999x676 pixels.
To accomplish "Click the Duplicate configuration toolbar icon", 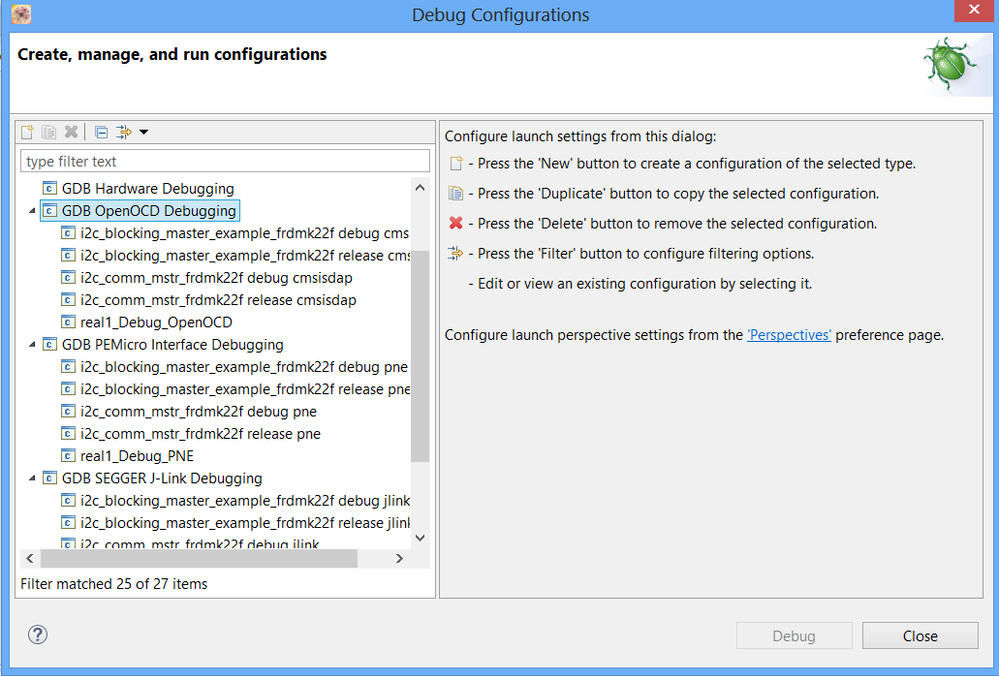I will pyautogui.click(x=49, y=132).
